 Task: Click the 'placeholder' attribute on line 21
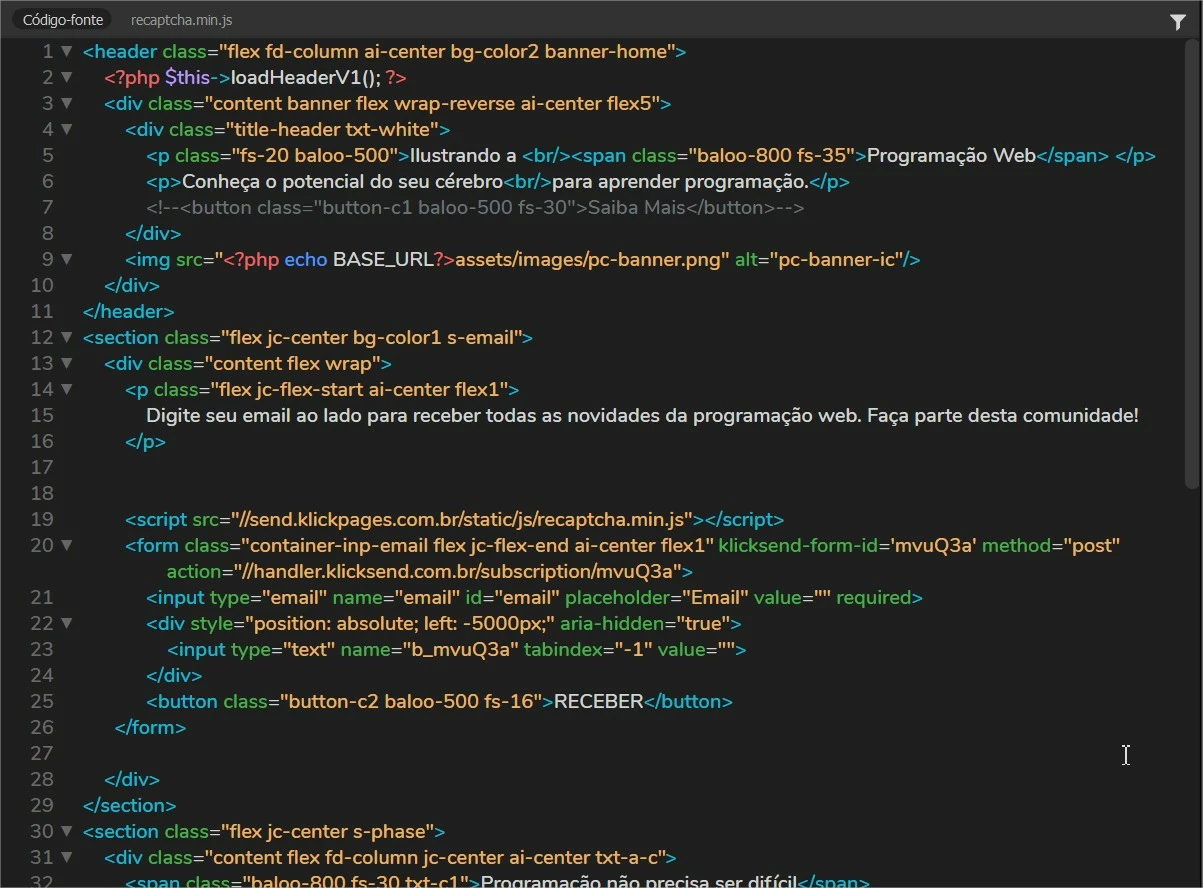pos(619,597)
